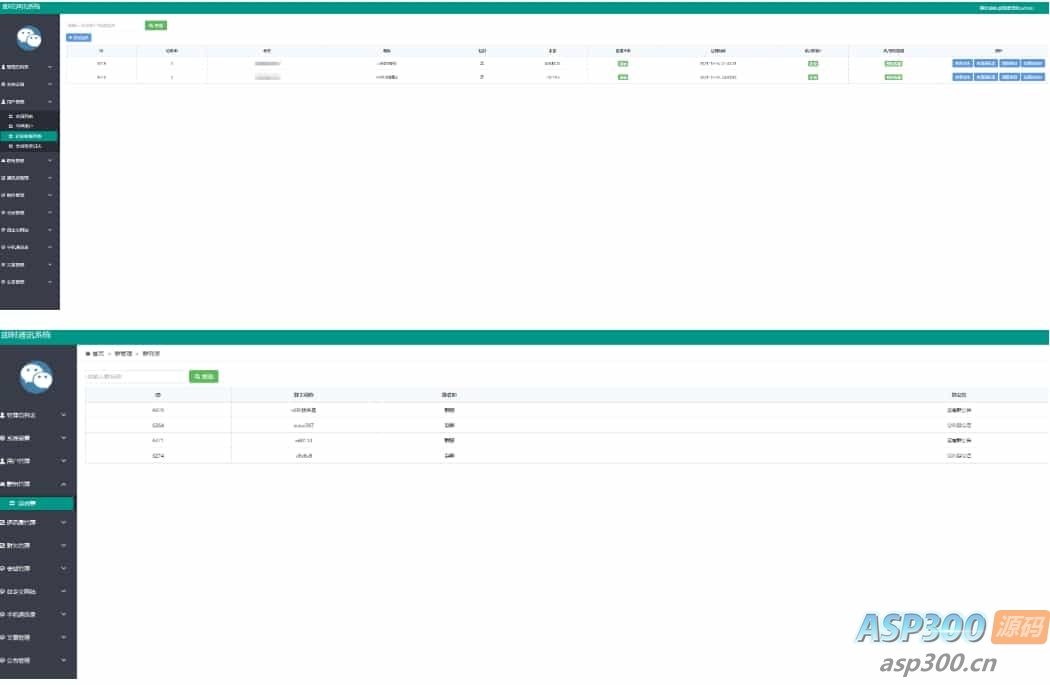Open the first submenu item under the upper sidebar's expanded menu
The width and height of the screenshot is (1050, 685).
(28, 116)
